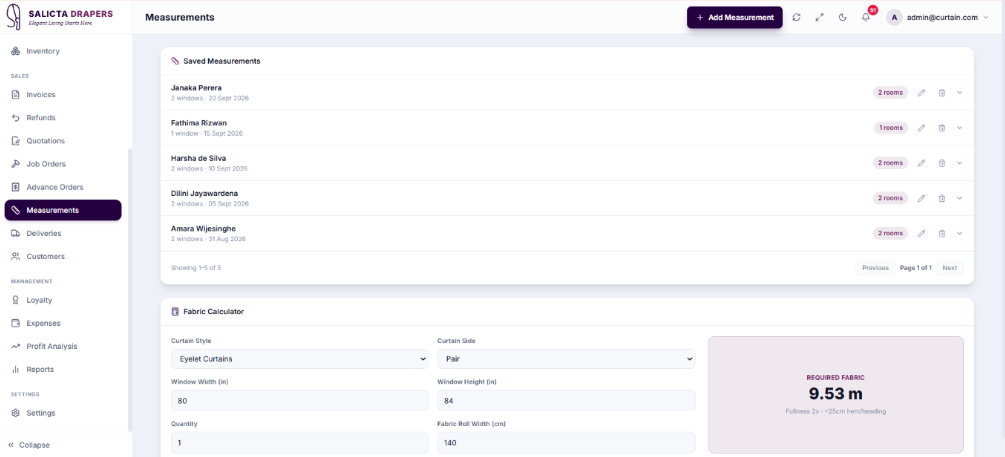Click the Add Measurement button
The image size is (1005, 457).
coord(735,17)
